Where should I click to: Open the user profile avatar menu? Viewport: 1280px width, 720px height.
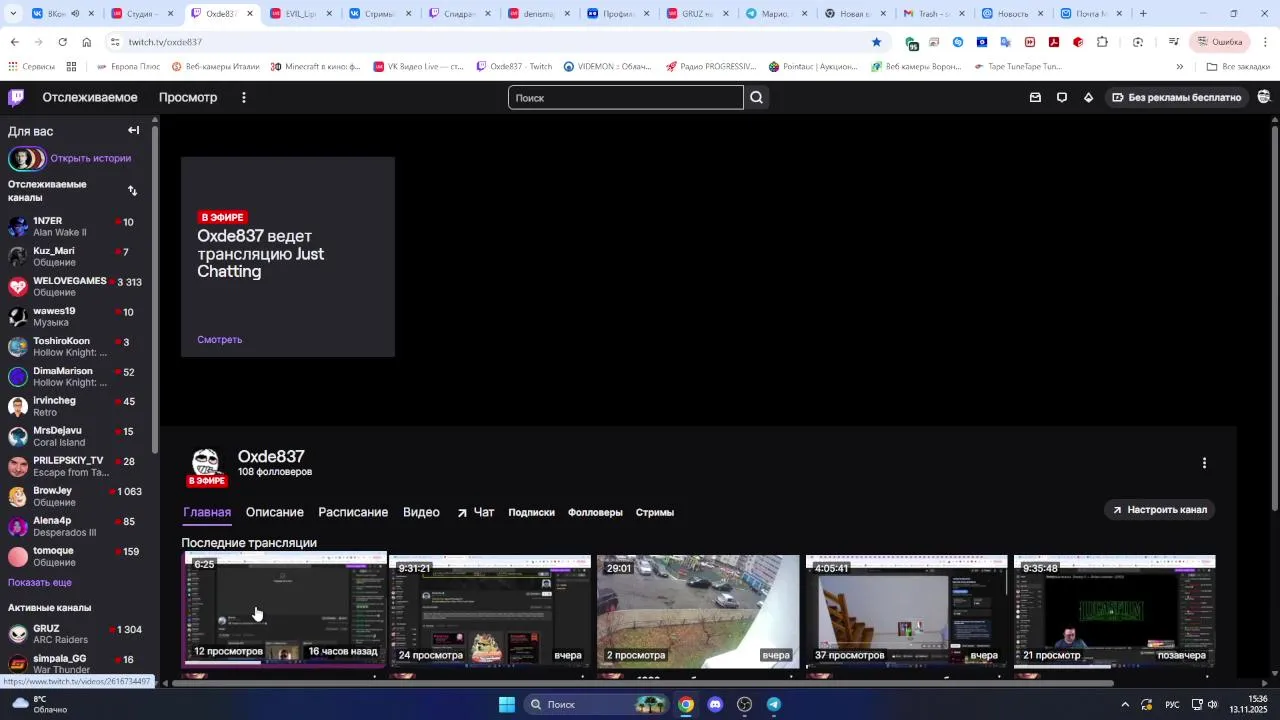(1264, 97)
